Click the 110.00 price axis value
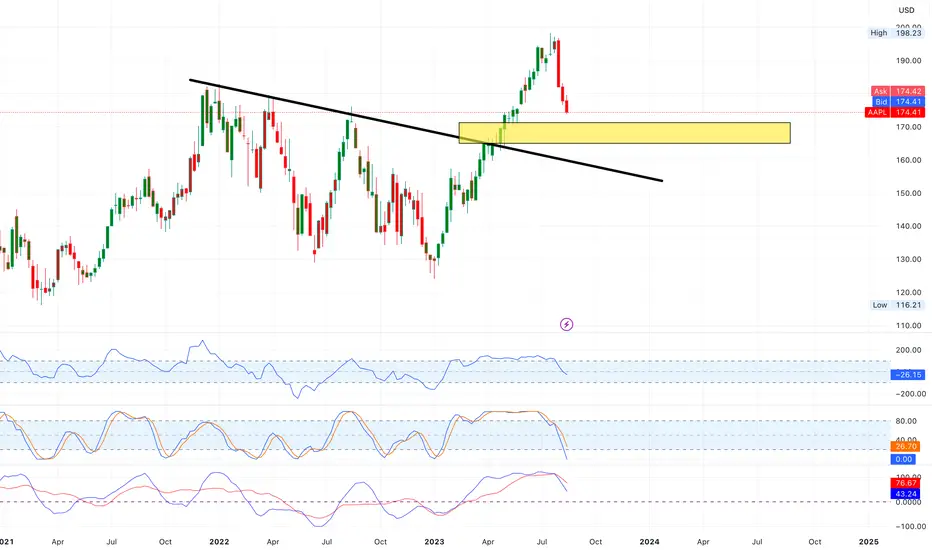 pyautogui.click(x=909, y=326)
